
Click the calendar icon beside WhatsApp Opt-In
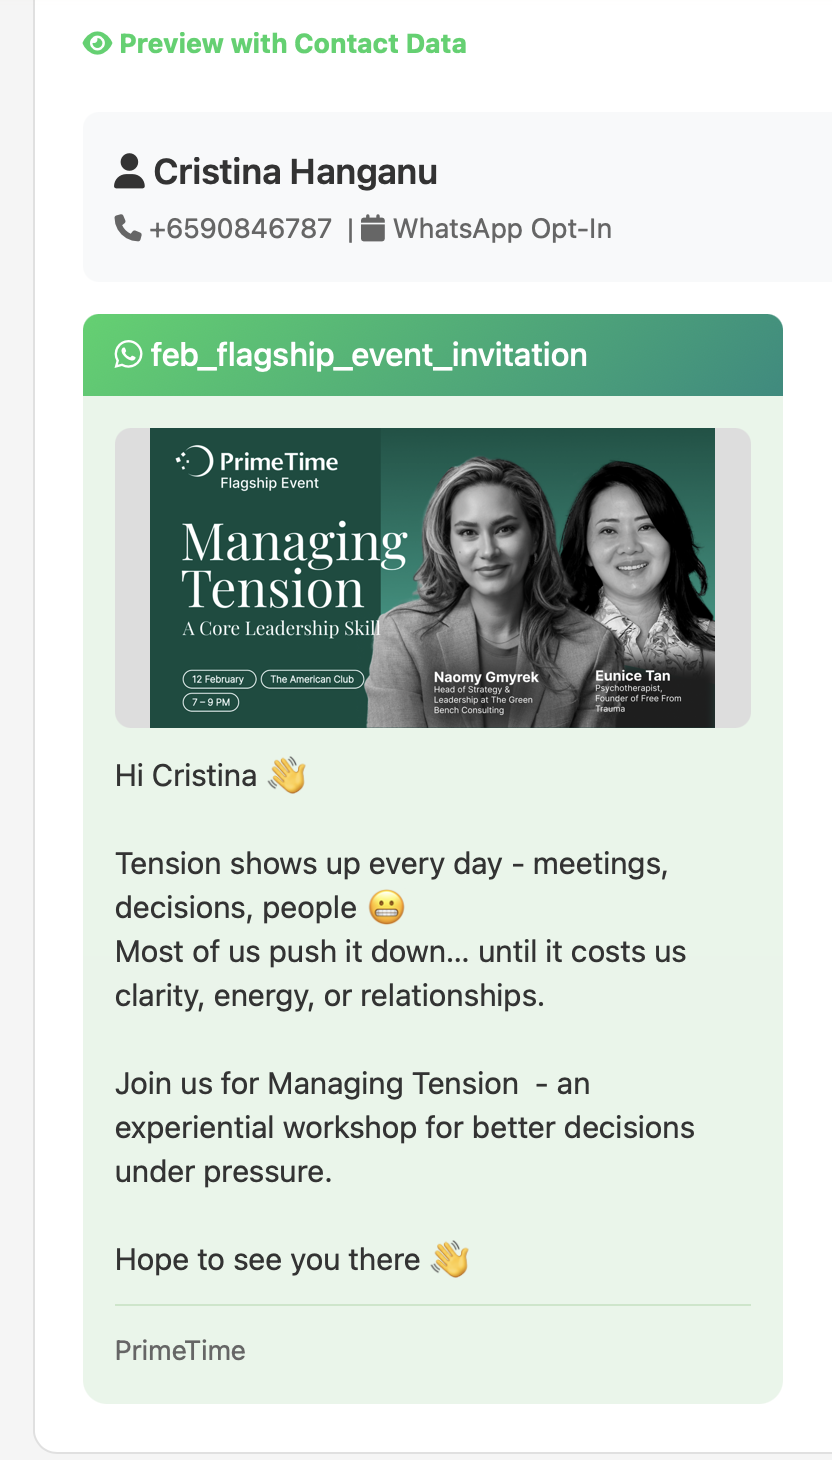click(x=373, y=229)
